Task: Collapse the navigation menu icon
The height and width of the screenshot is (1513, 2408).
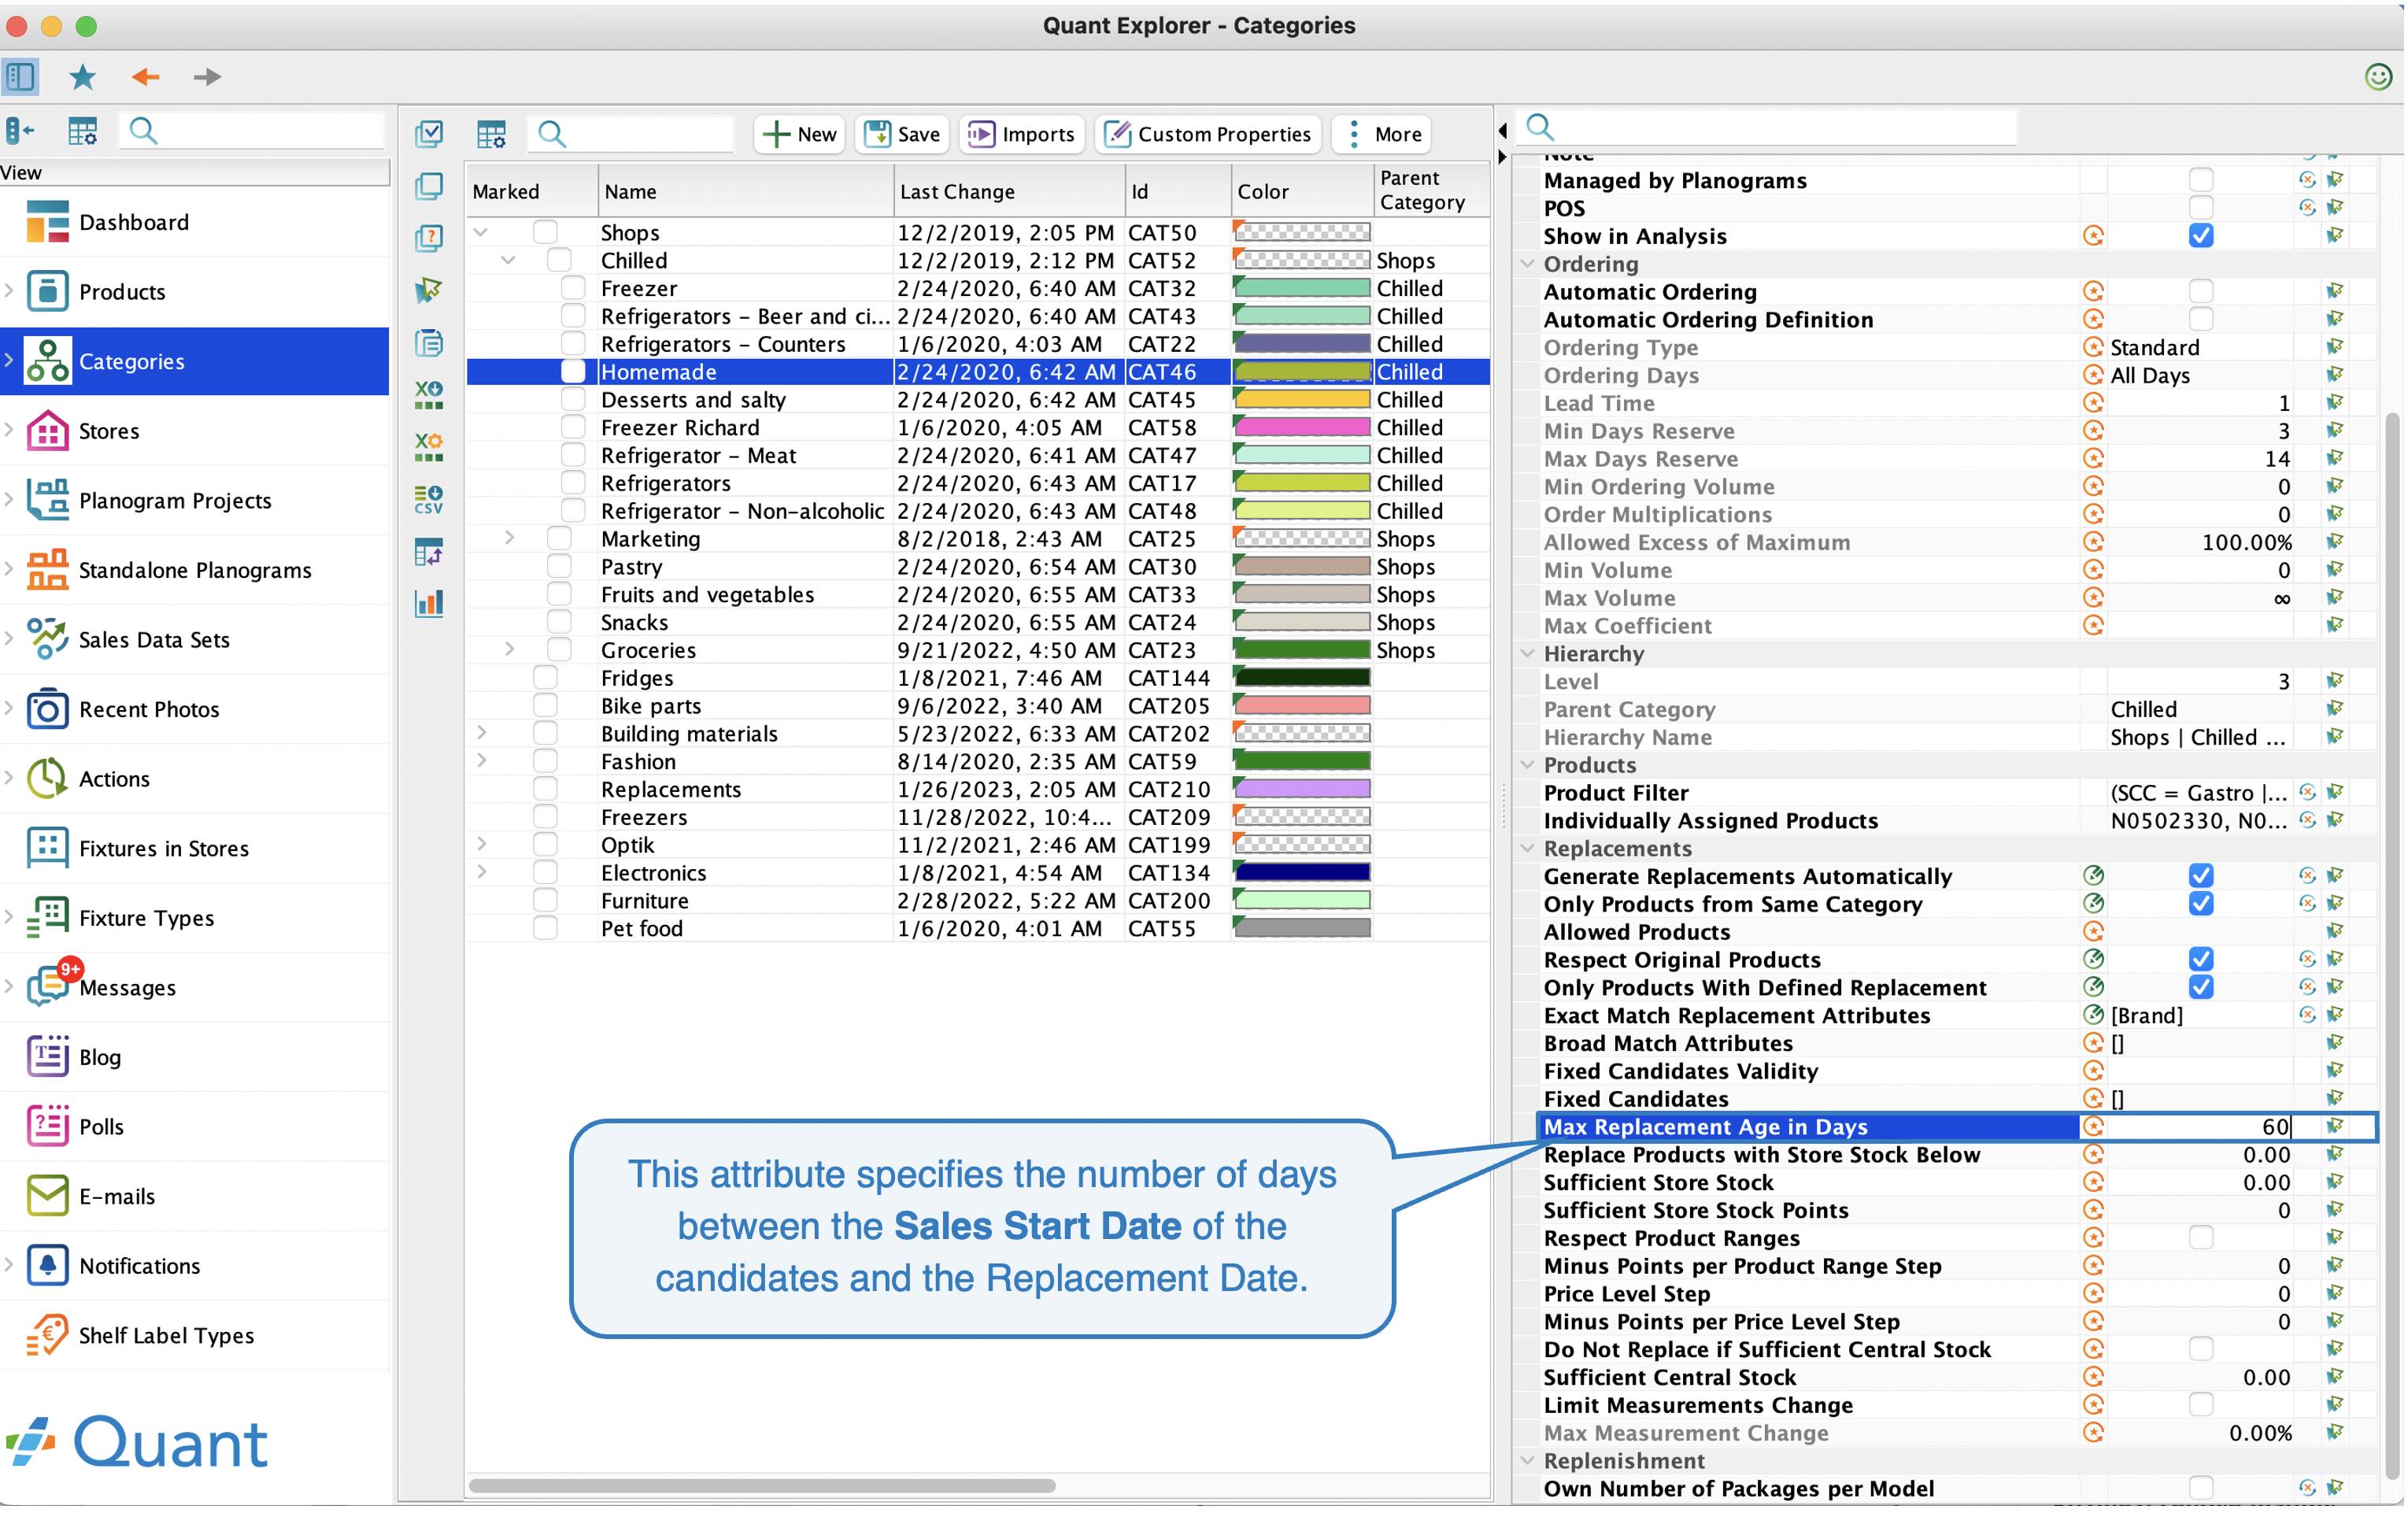Action: [x=20, y=131]
